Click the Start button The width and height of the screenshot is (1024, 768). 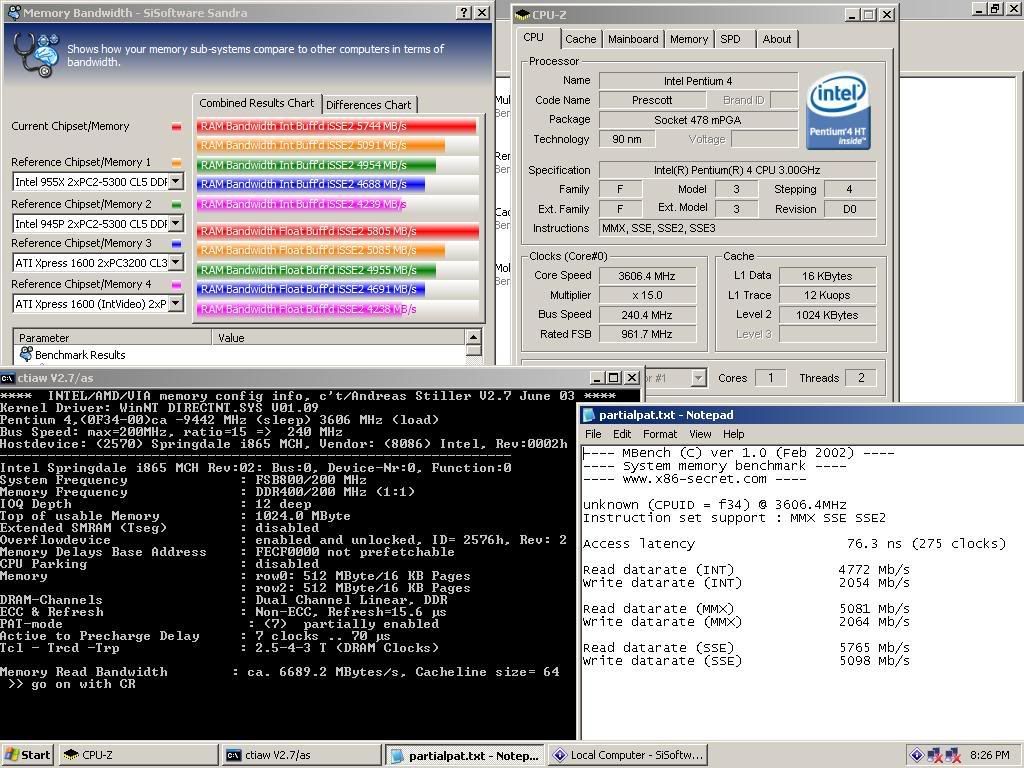click(27, 755)
